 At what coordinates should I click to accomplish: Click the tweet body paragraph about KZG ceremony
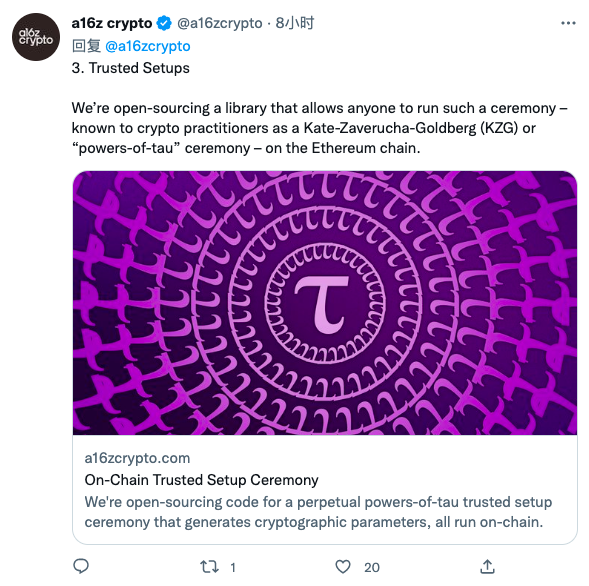click(319, 128)
